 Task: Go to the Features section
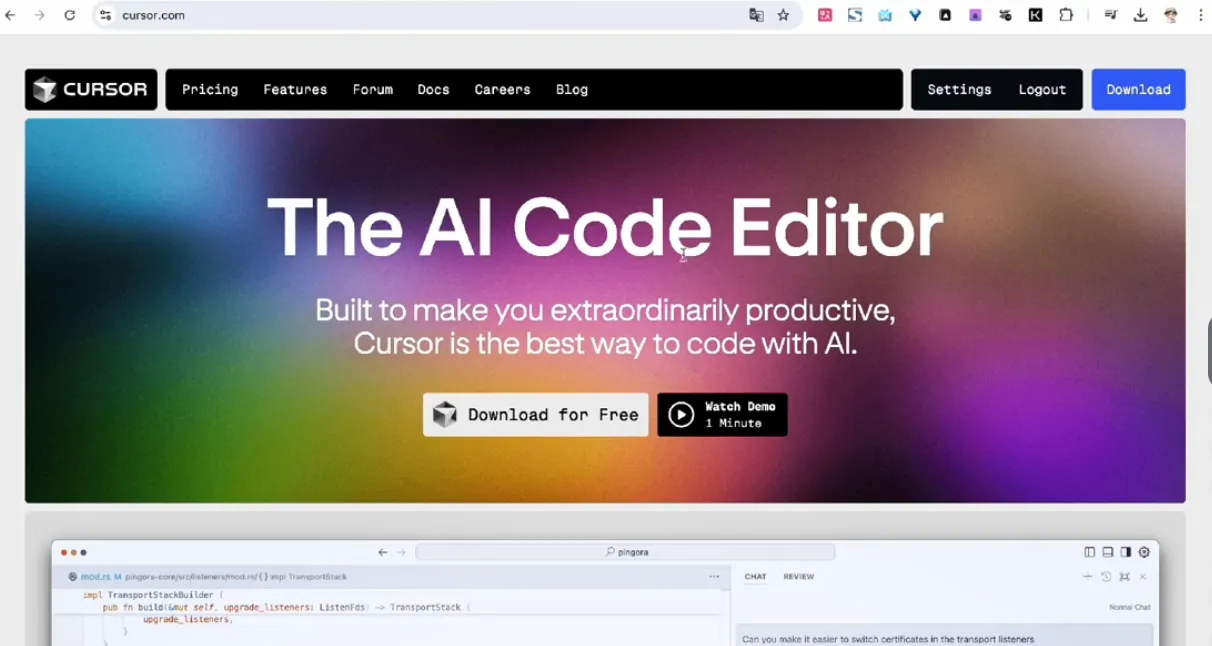pyautogui.click(x=295, y=90)
